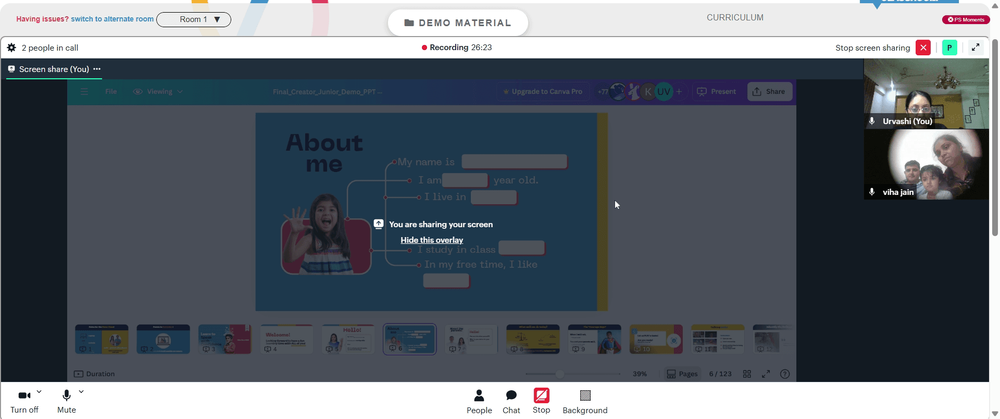Screen dimensions: 1000x419
Task: Click the About me heading
Action: [x=324, y=152]
